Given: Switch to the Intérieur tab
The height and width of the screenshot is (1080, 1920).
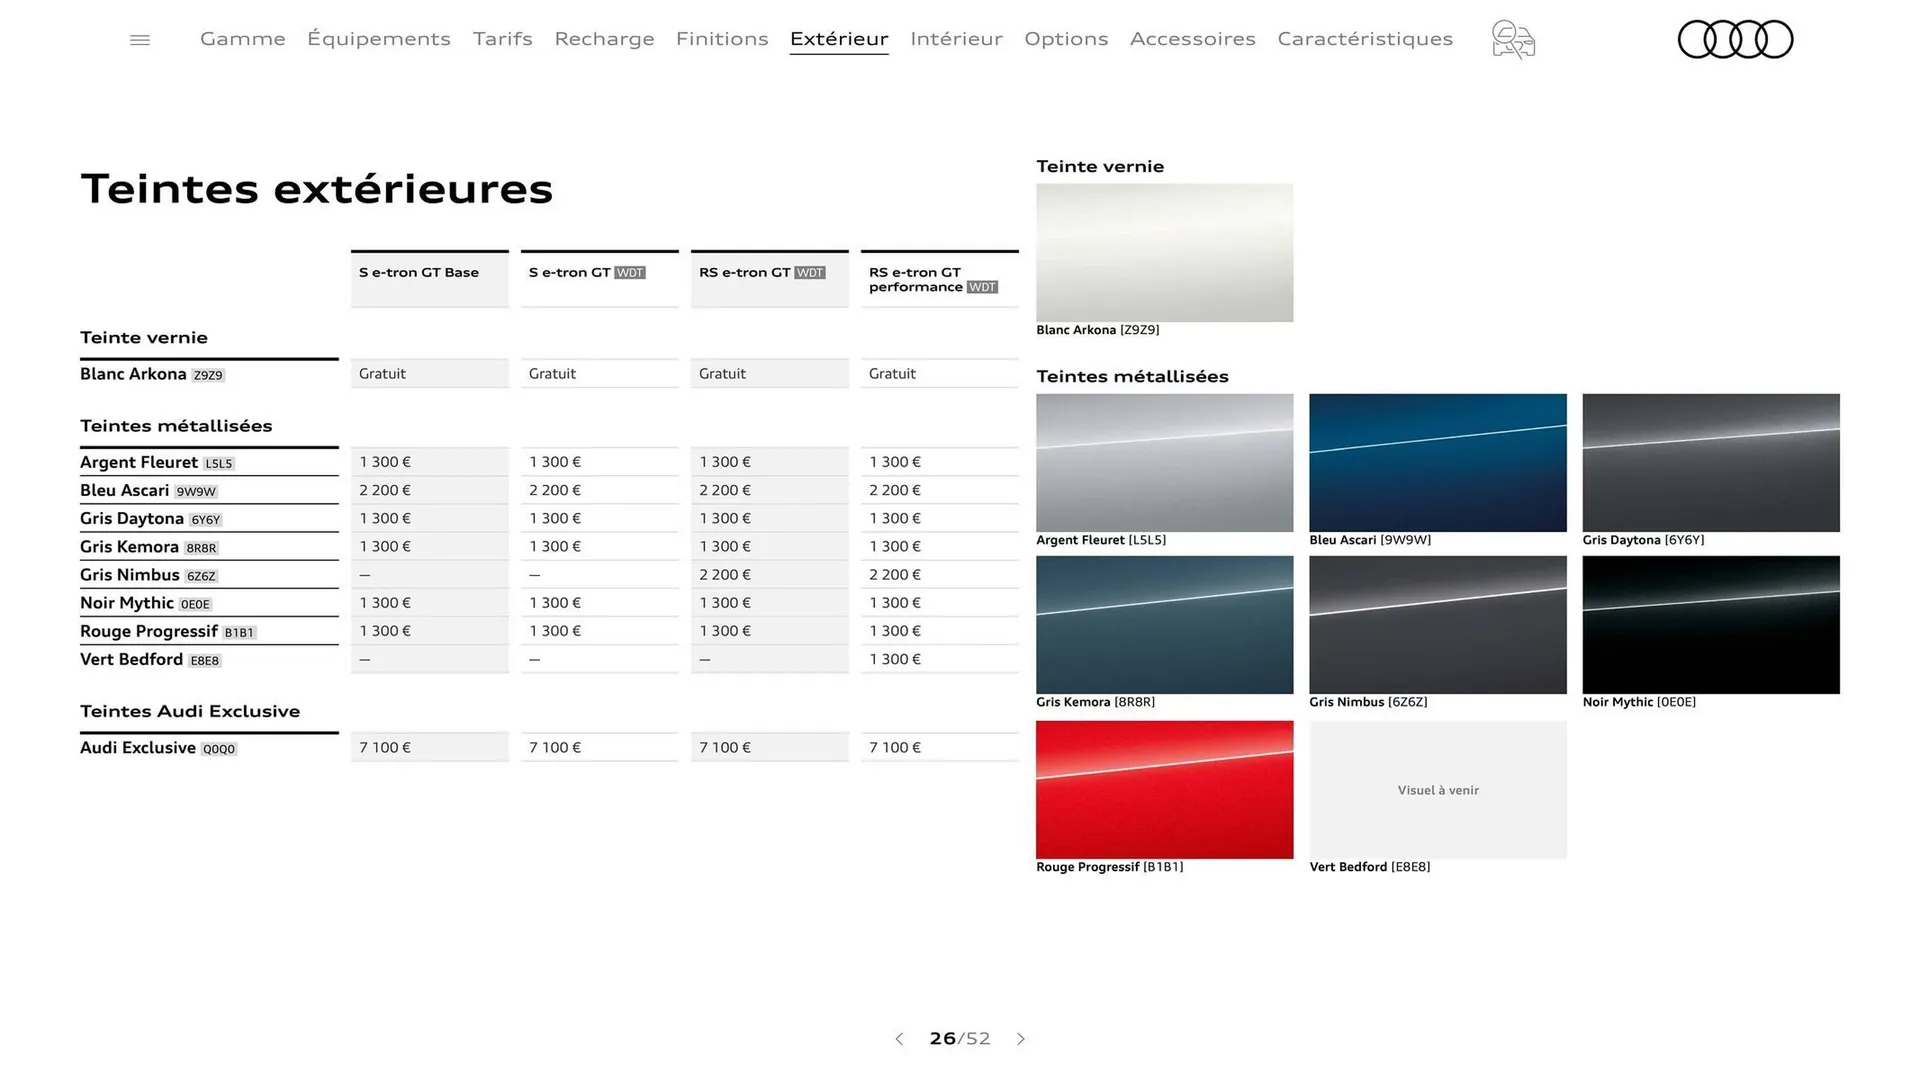Looking at the screenshot, I should coord(956,39).
